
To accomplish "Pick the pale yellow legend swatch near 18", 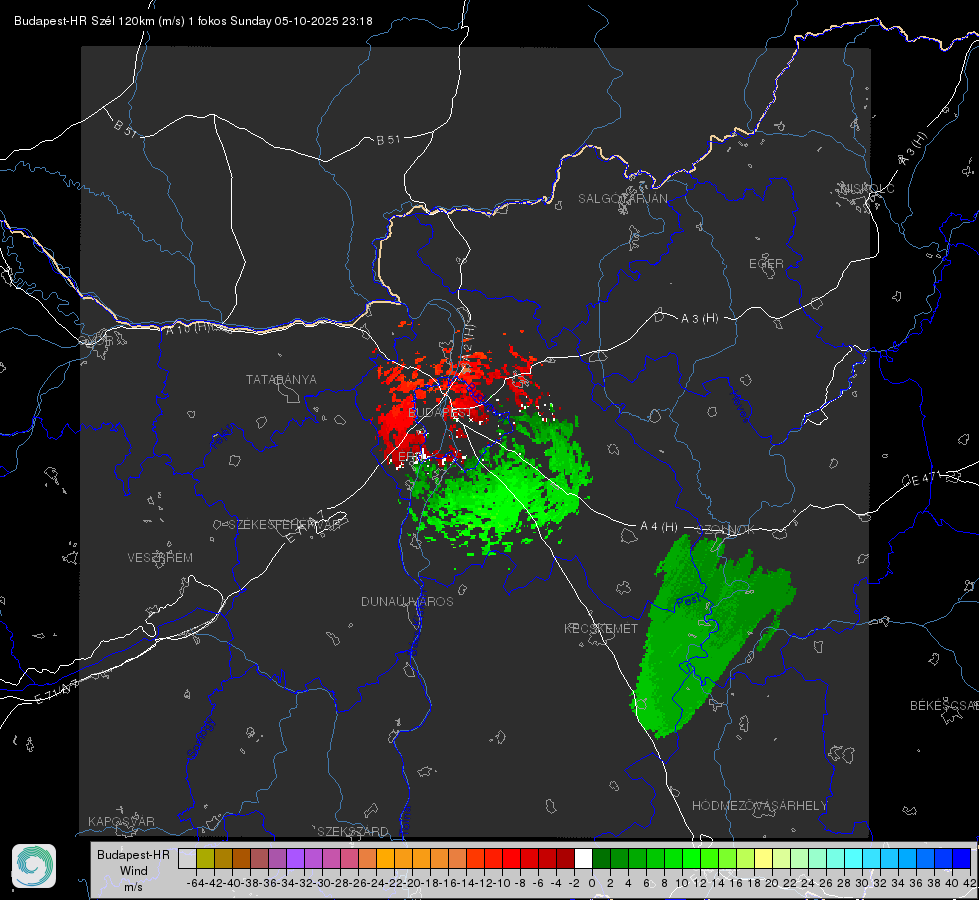I will coord(763,858).
